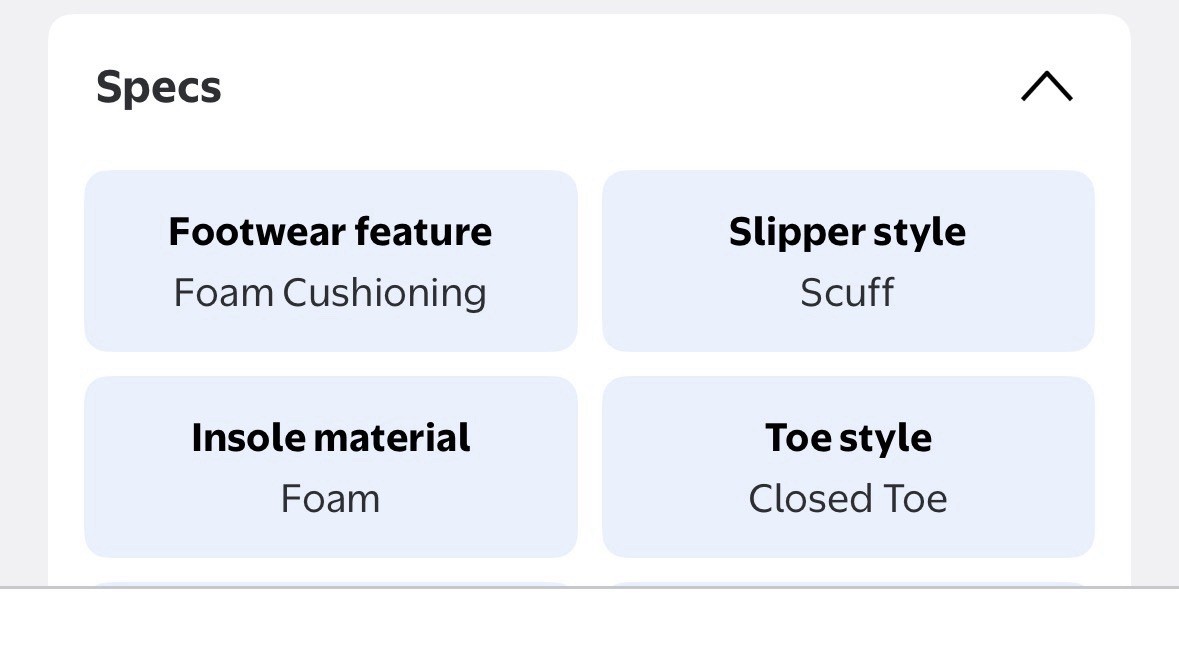Click the 'Scuff' value text
This screenshot has height=645, width=1179.
(847, 293)
